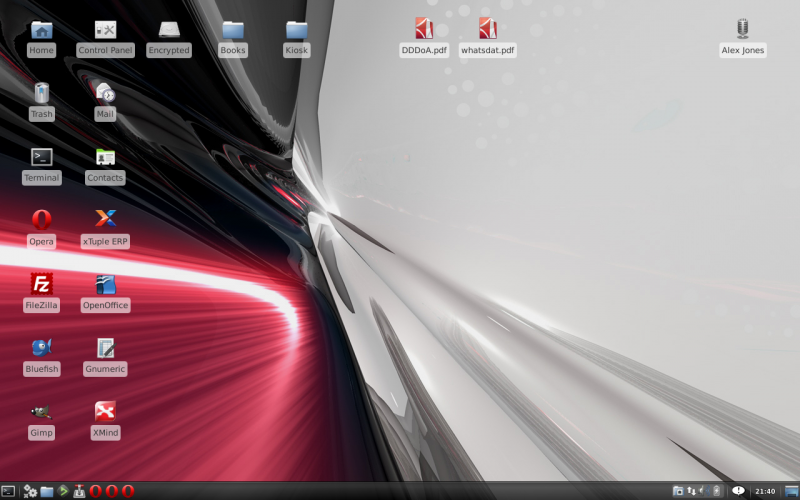Click the green arrow launcher in taskbar
Screen dimensions: 800x500
63,491
